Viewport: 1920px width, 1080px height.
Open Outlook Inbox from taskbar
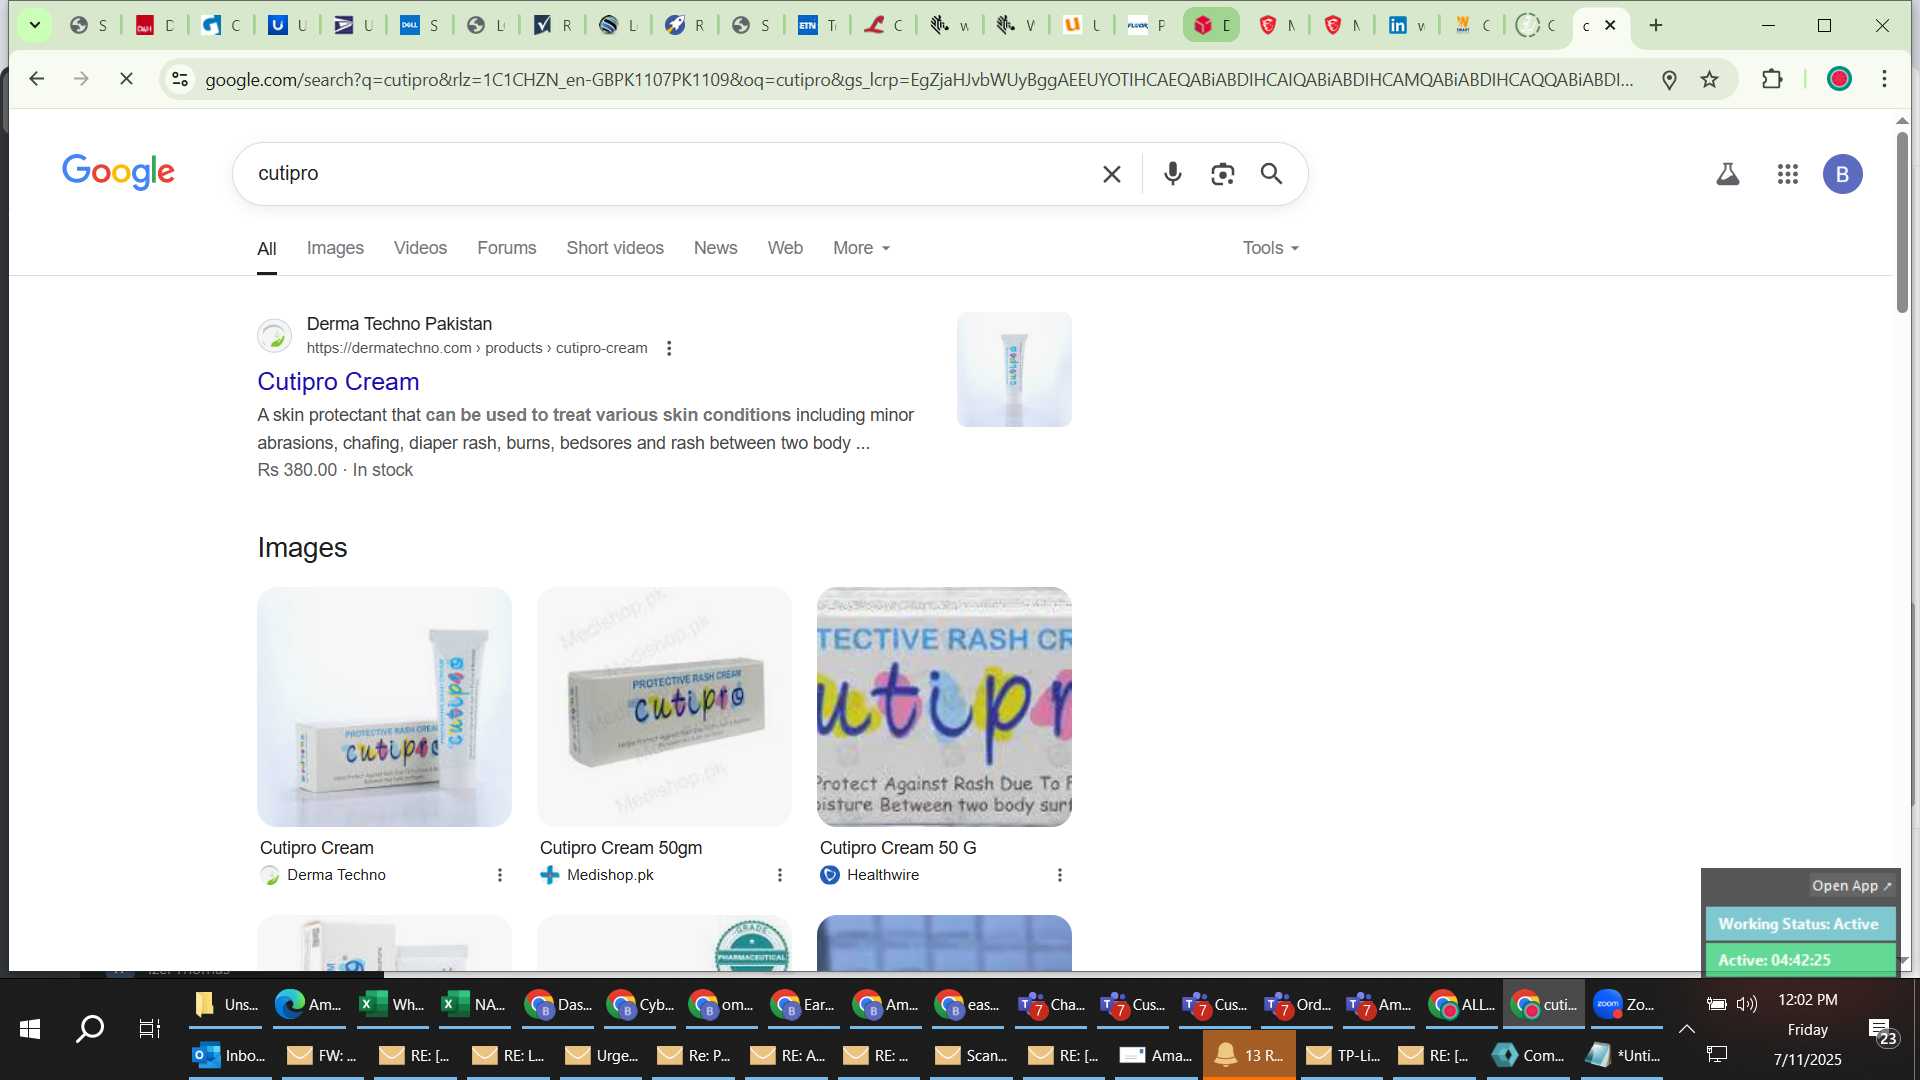pos(230,1055)
